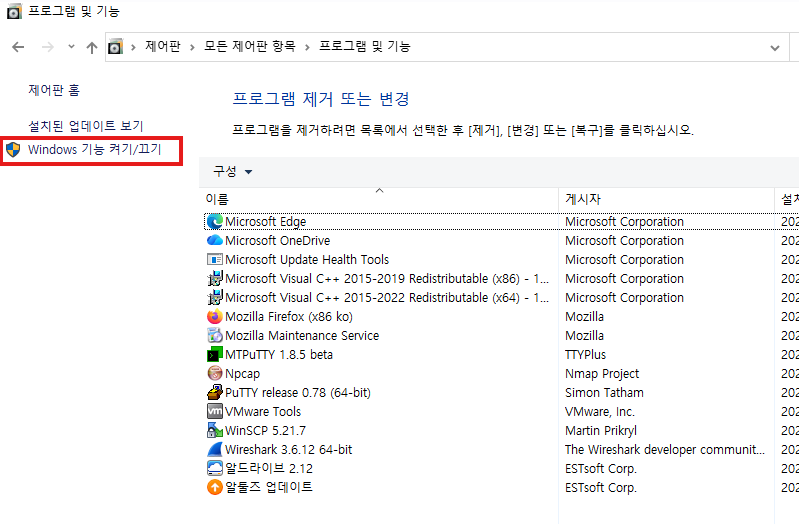Viewport: 799px width, 524px height.
Task: Expand chevron after 모든 제어판 항목 breadcrumb
Action: [x=307, y=47]
